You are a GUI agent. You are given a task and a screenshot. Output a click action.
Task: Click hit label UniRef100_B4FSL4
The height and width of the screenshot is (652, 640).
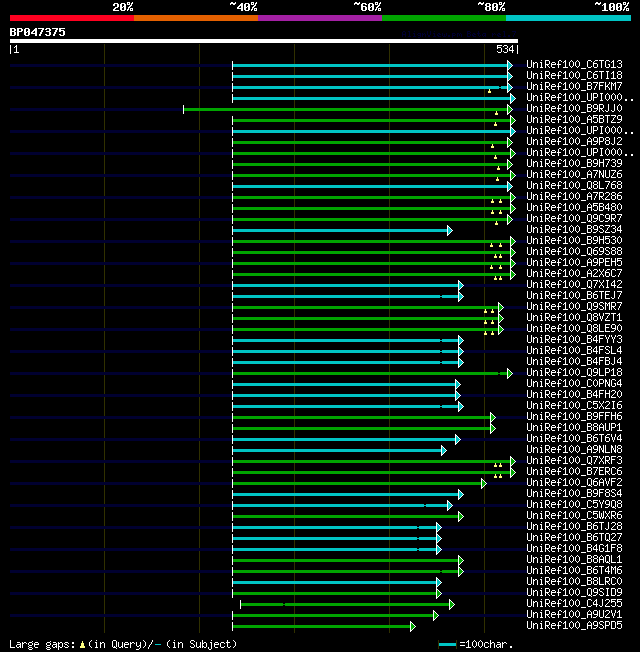point(574,351)
